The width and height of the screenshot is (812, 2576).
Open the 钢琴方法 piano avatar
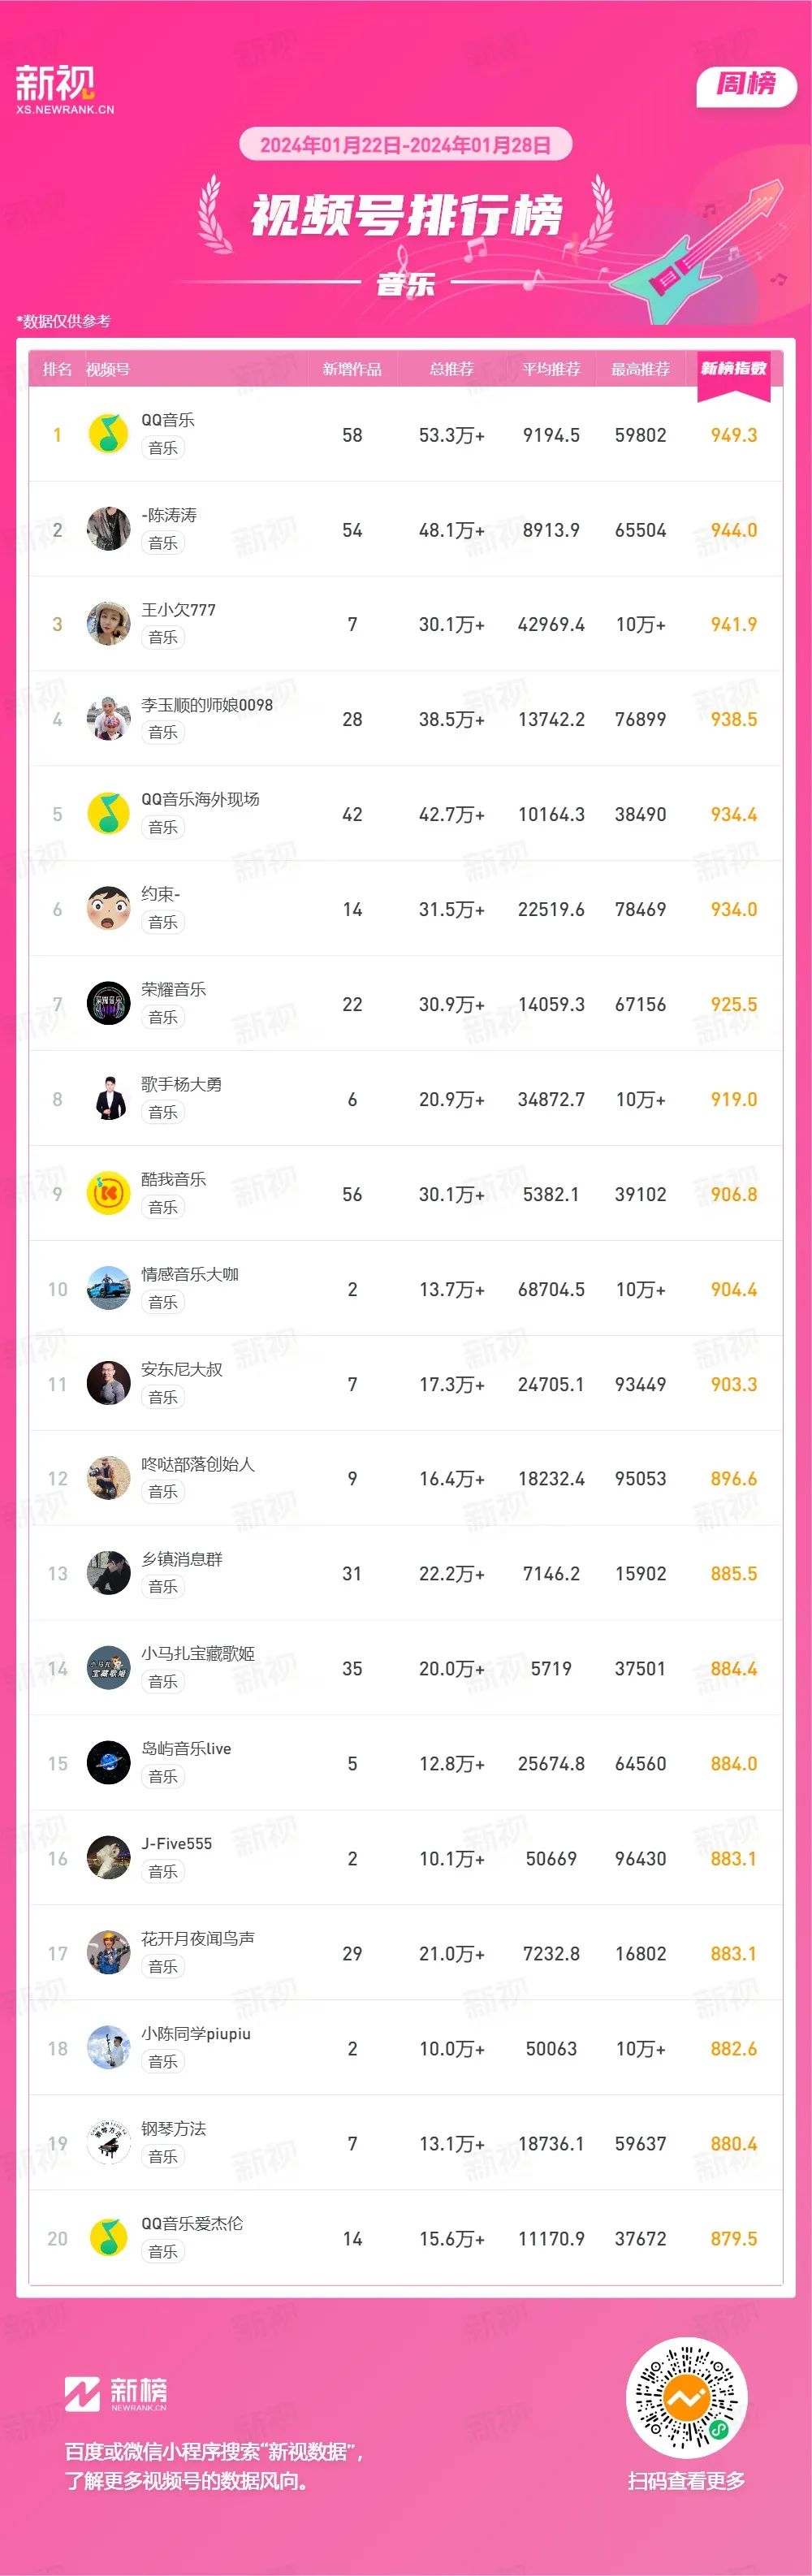[x=108, y=2143]
